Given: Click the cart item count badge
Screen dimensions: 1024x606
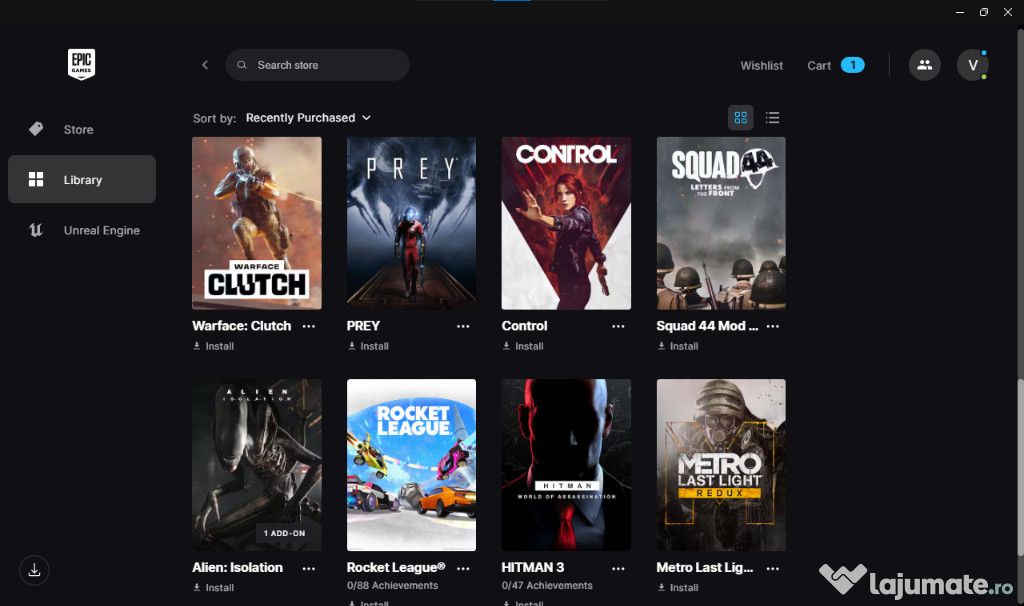Looking at the screenshot, I should coord(852,65).
